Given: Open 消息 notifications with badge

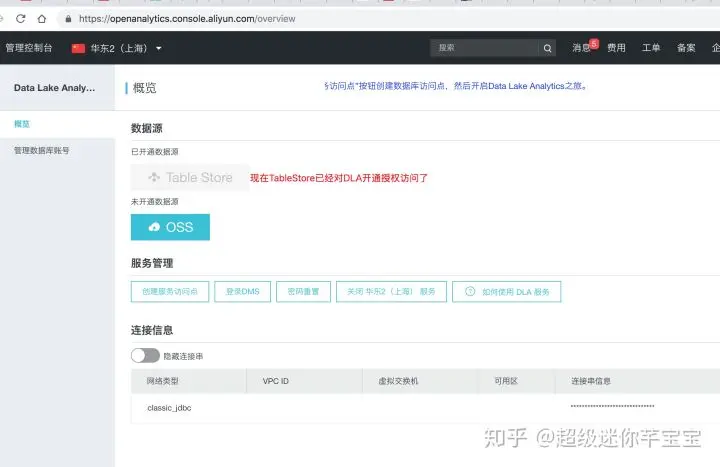Looking at the screenshot, I should click(585, 47).
